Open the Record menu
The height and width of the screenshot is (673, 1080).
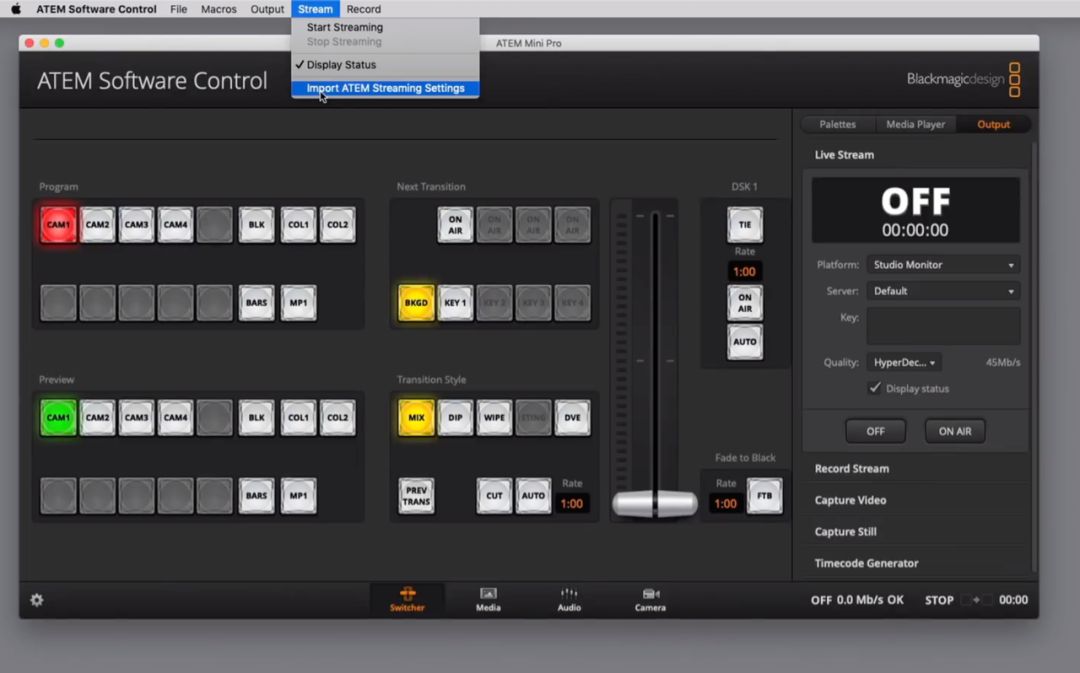pyautogui.click(x=364, y=9)
